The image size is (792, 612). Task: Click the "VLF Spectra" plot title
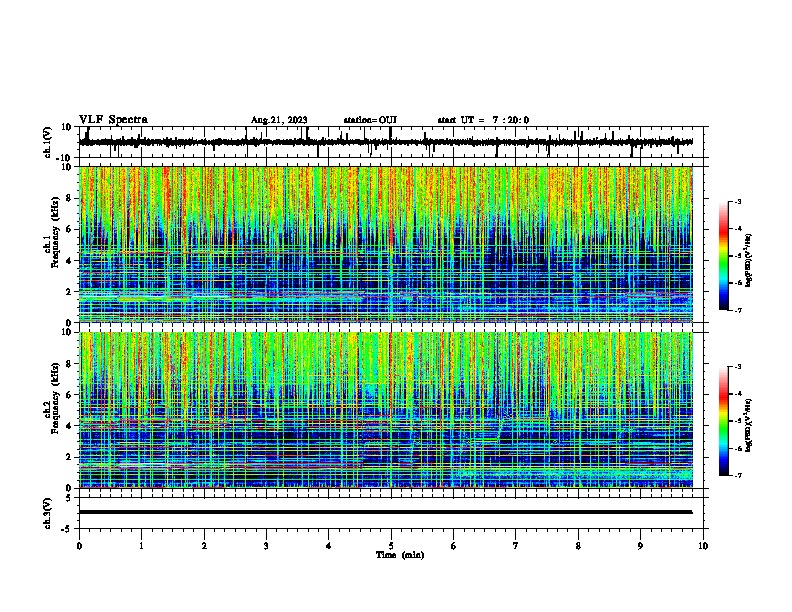pyautogui.click(x=113, y=120)
